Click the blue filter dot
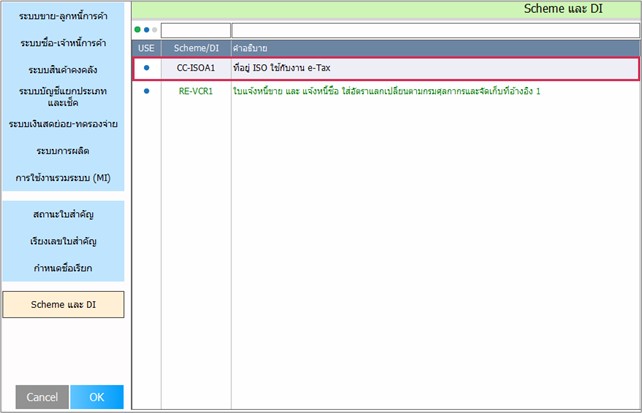 (146, 29)
